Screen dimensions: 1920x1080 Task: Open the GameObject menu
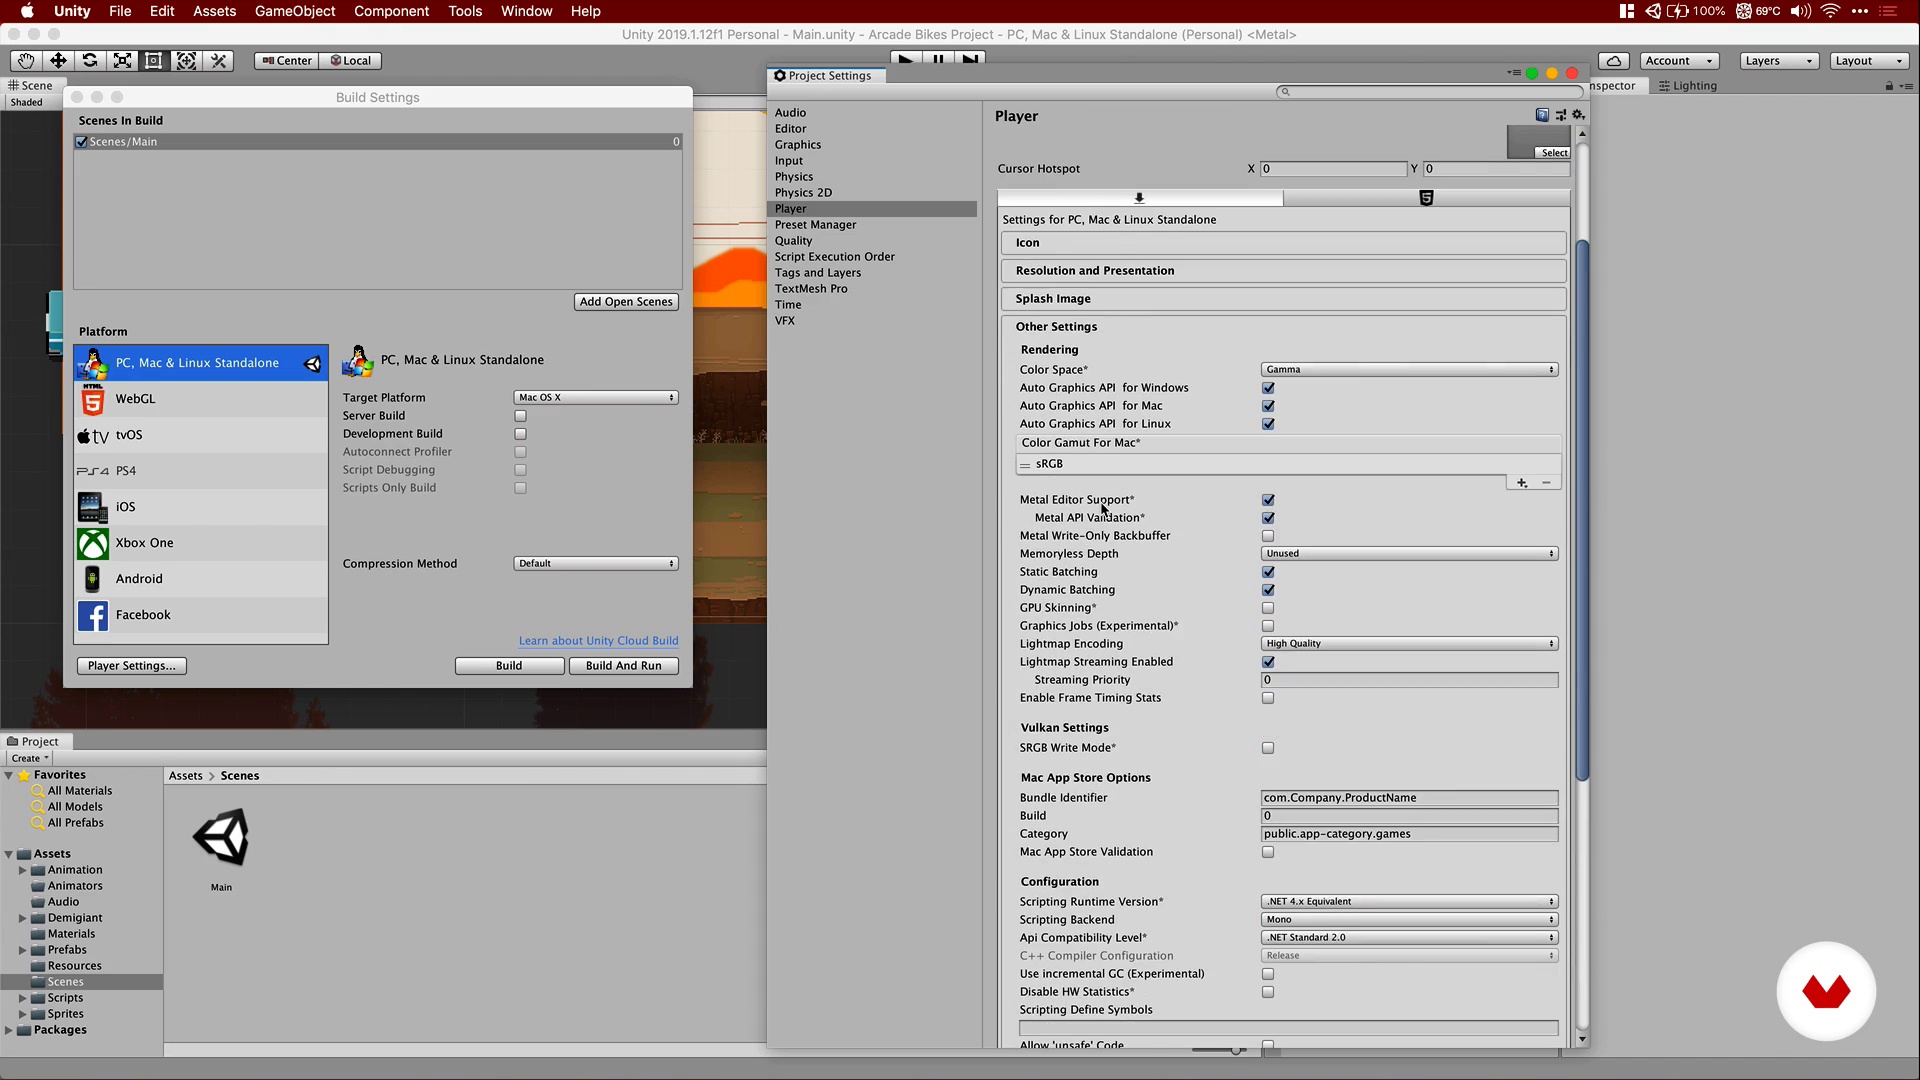tap(295, 11)
